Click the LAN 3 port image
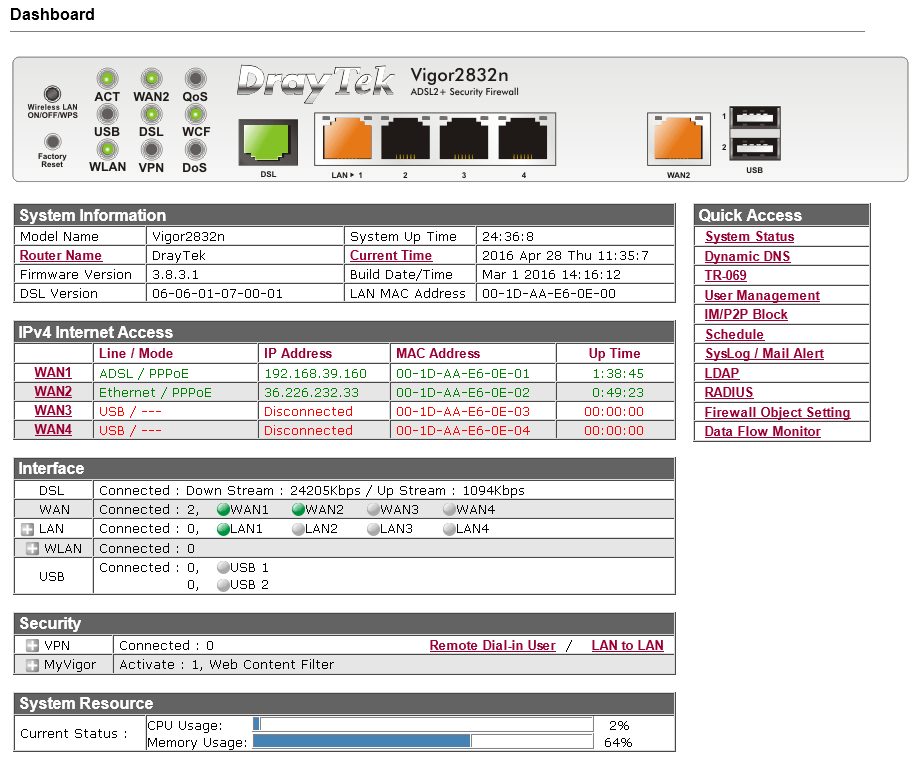The width and height of the screenshot is (918, 760). pyautogui.click(x=464, y=138)
